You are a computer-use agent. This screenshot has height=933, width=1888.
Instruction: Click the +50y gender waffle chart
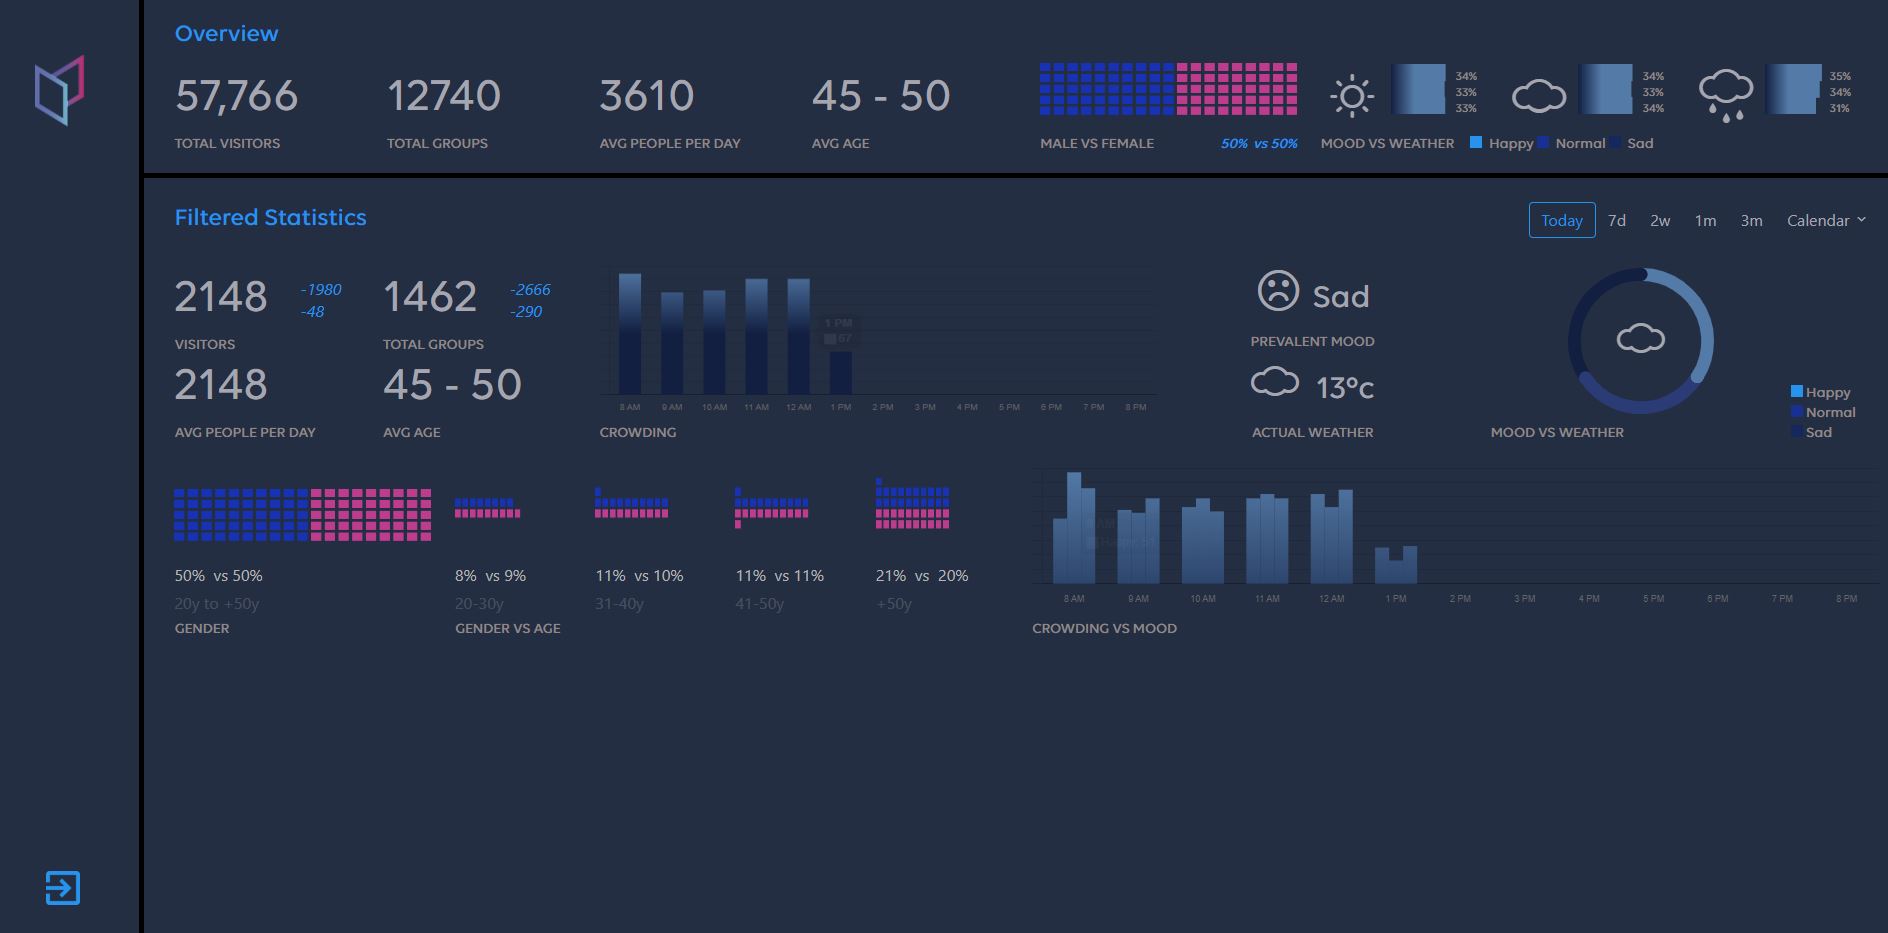click(912, 503)
